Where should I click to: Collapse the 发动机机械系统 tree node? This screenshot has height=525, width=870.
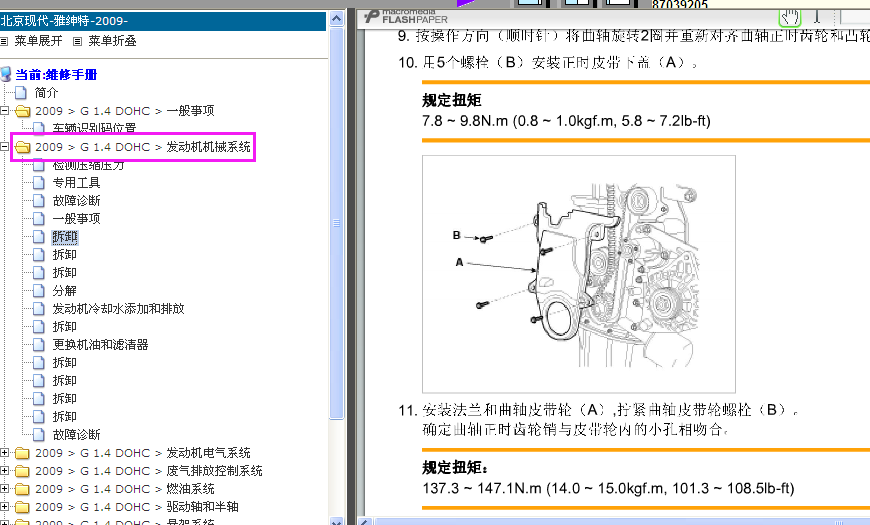(4, 147)
